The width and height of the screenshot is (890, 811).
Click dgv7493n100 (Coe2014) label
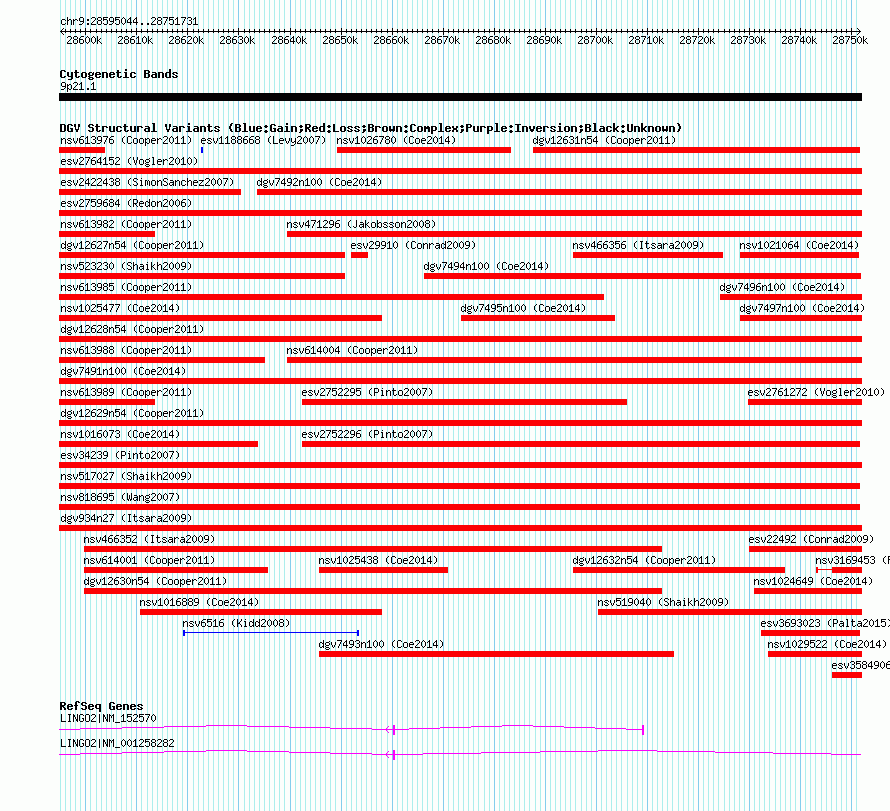click(x=381, y=644)
